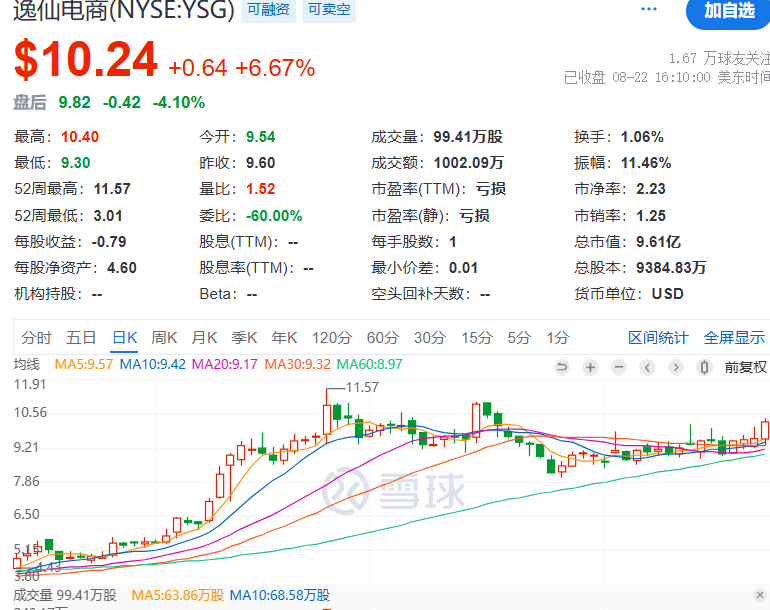Viewport: 770px width, 610px height.
Task: Switch to 五日 chart tab
Action: coord(81,338)
